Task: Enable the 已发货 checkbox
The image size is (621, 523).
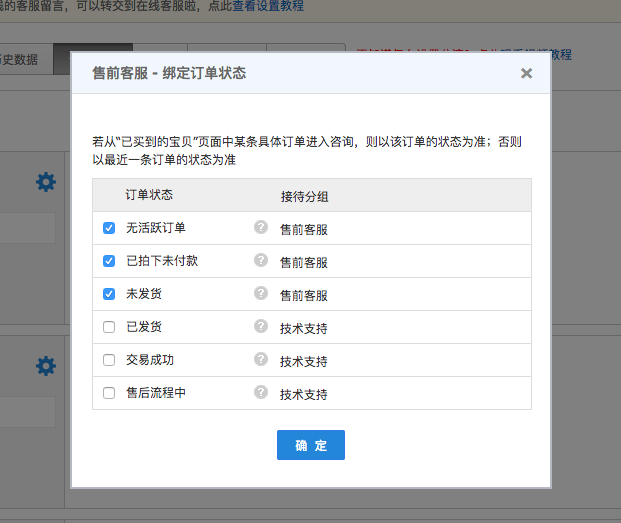Action: (109, 327)
